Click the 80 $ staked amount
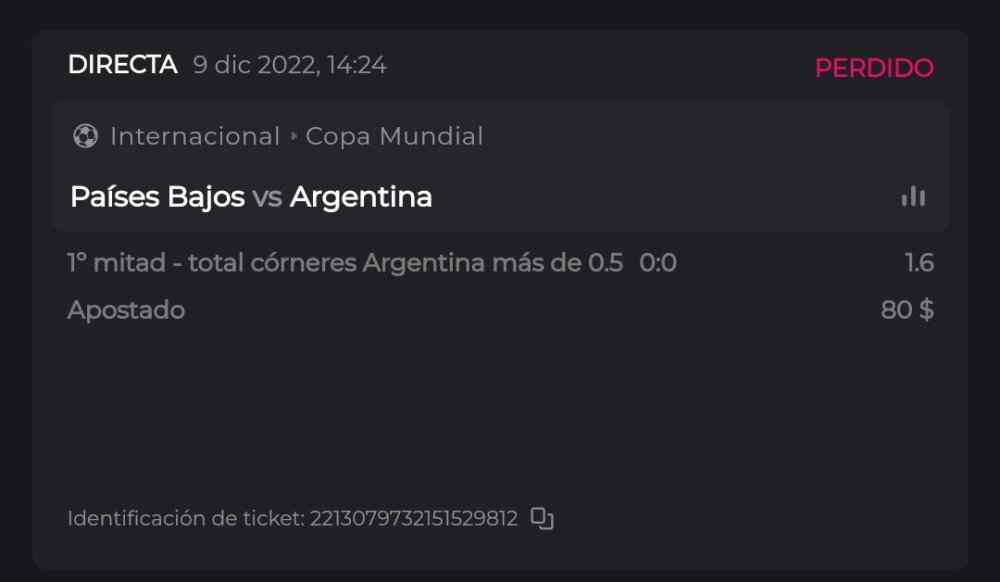This screenshot has width=1000, height=582. (x=907, y=310)
